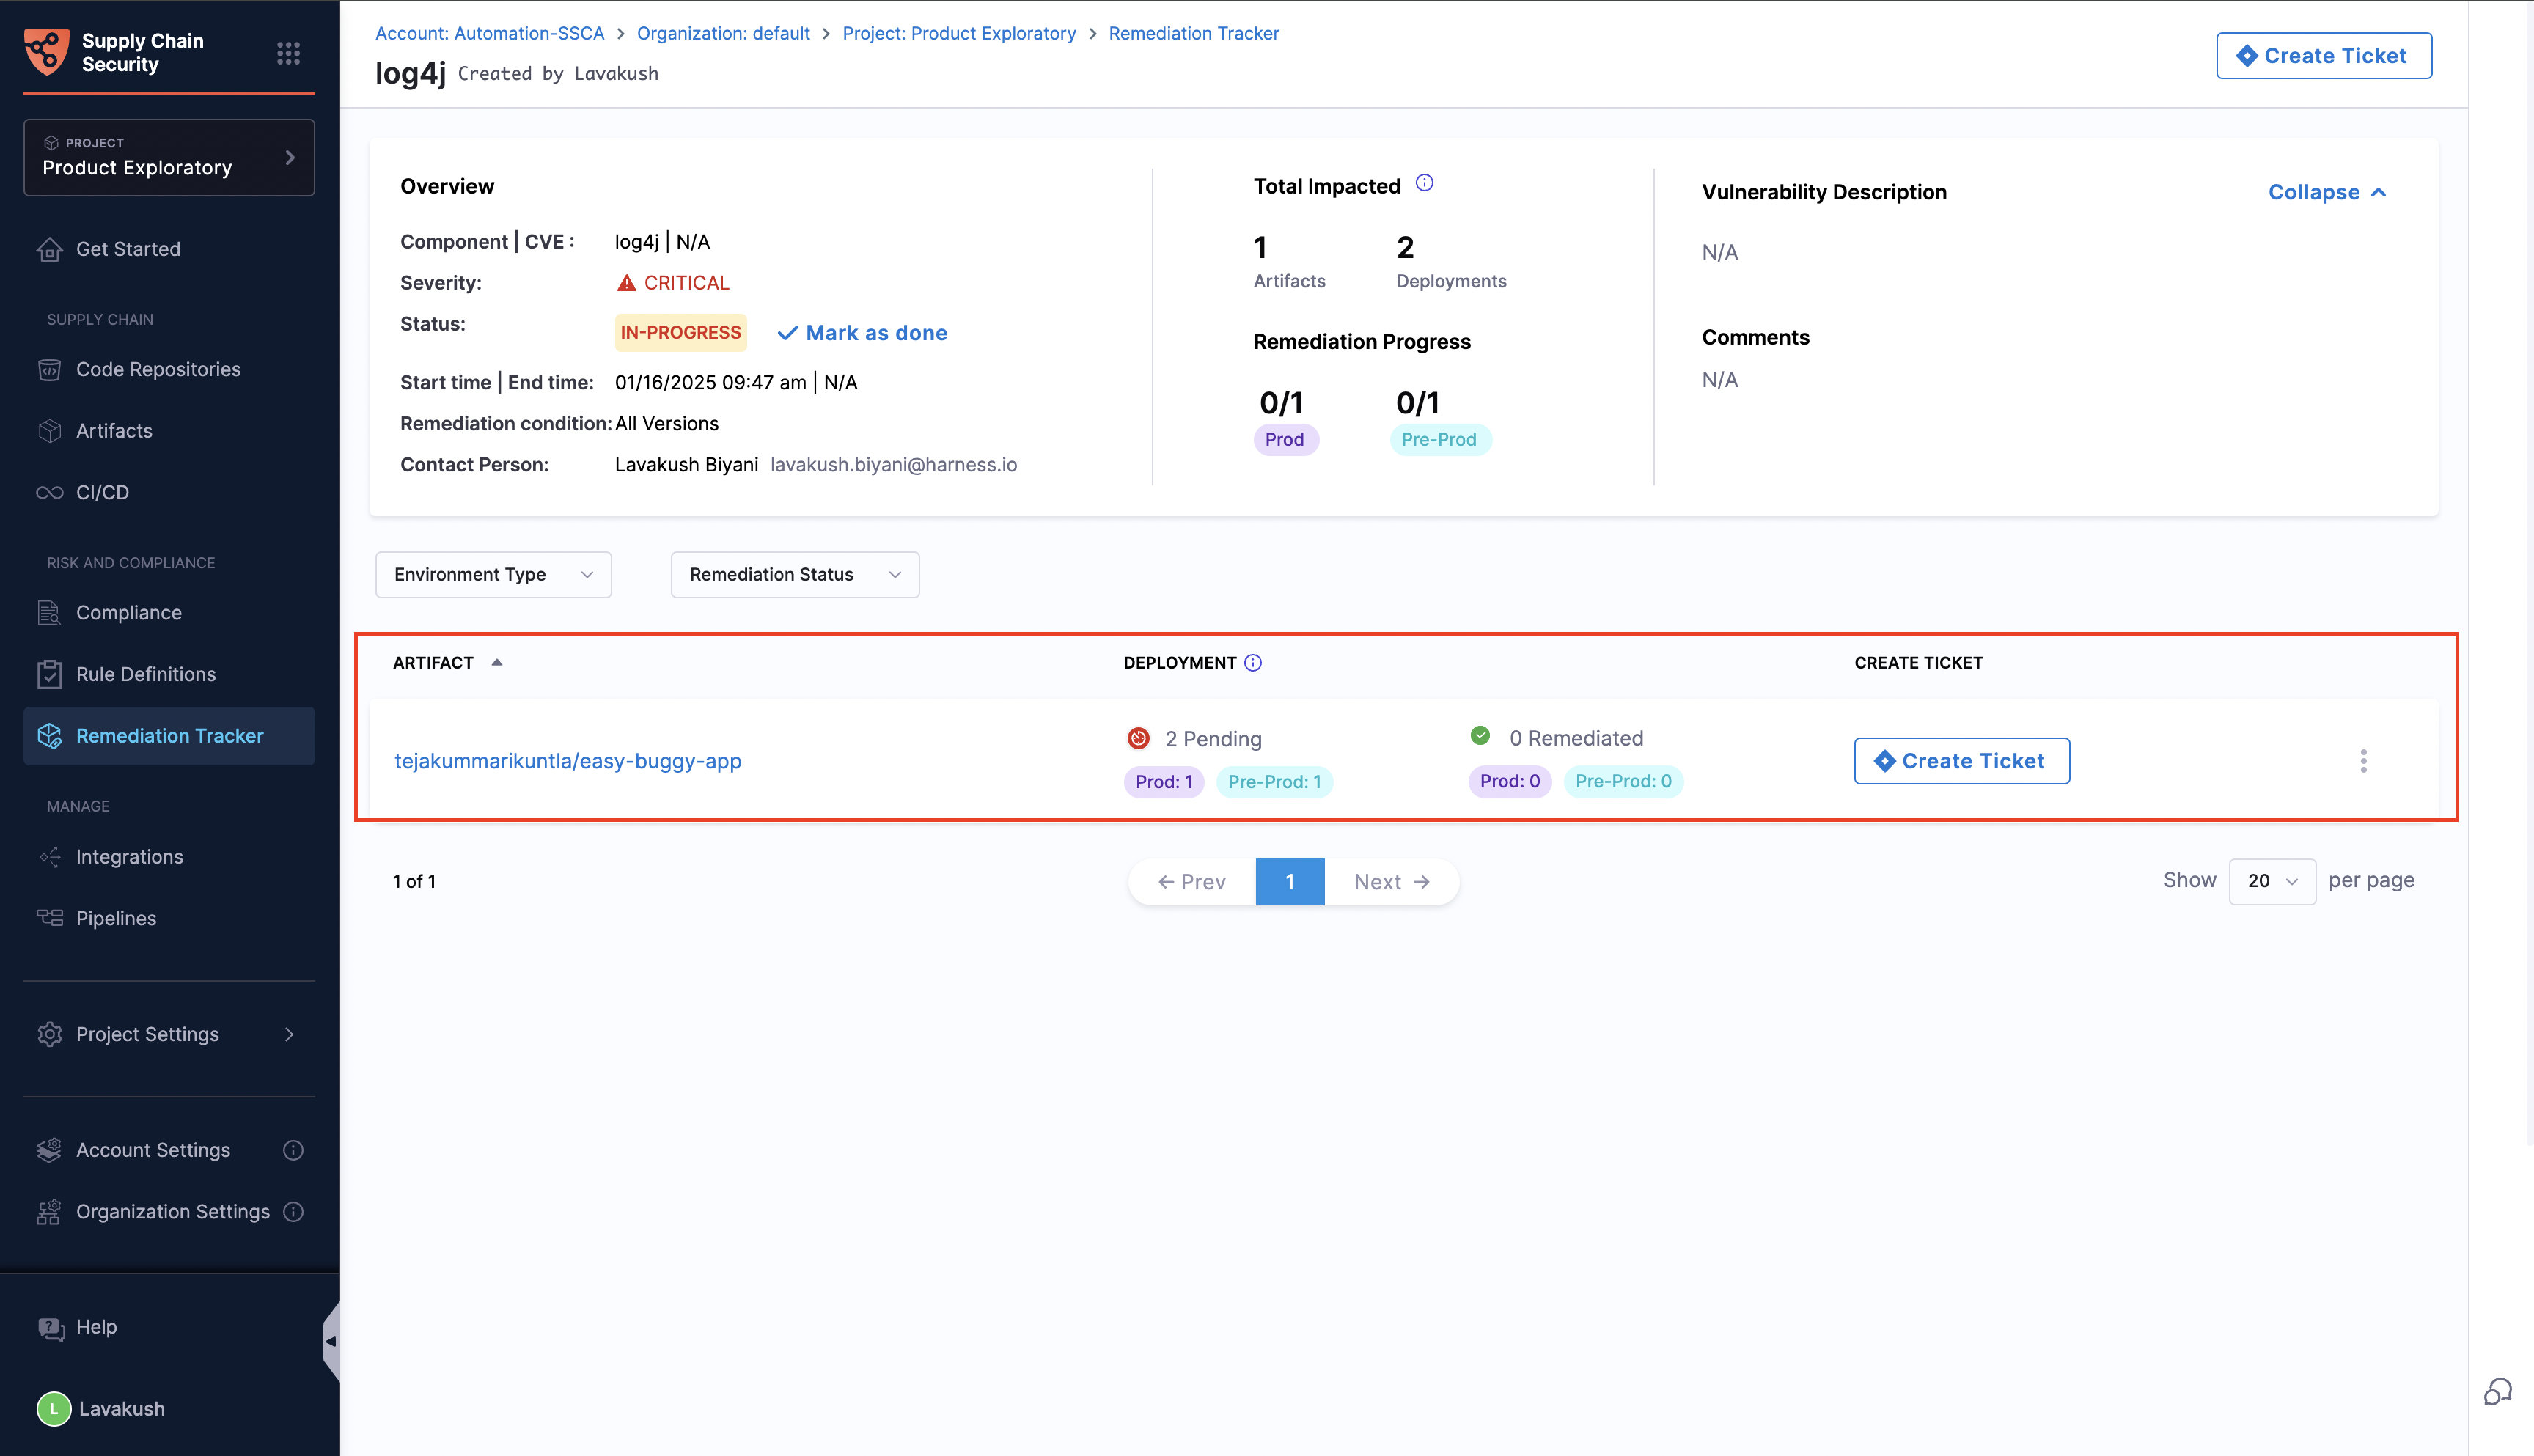Collapse the Vulnerability Description panel
Image resolution: width=2534 pixels, height=1456 pixels.
coord(2326,192)
